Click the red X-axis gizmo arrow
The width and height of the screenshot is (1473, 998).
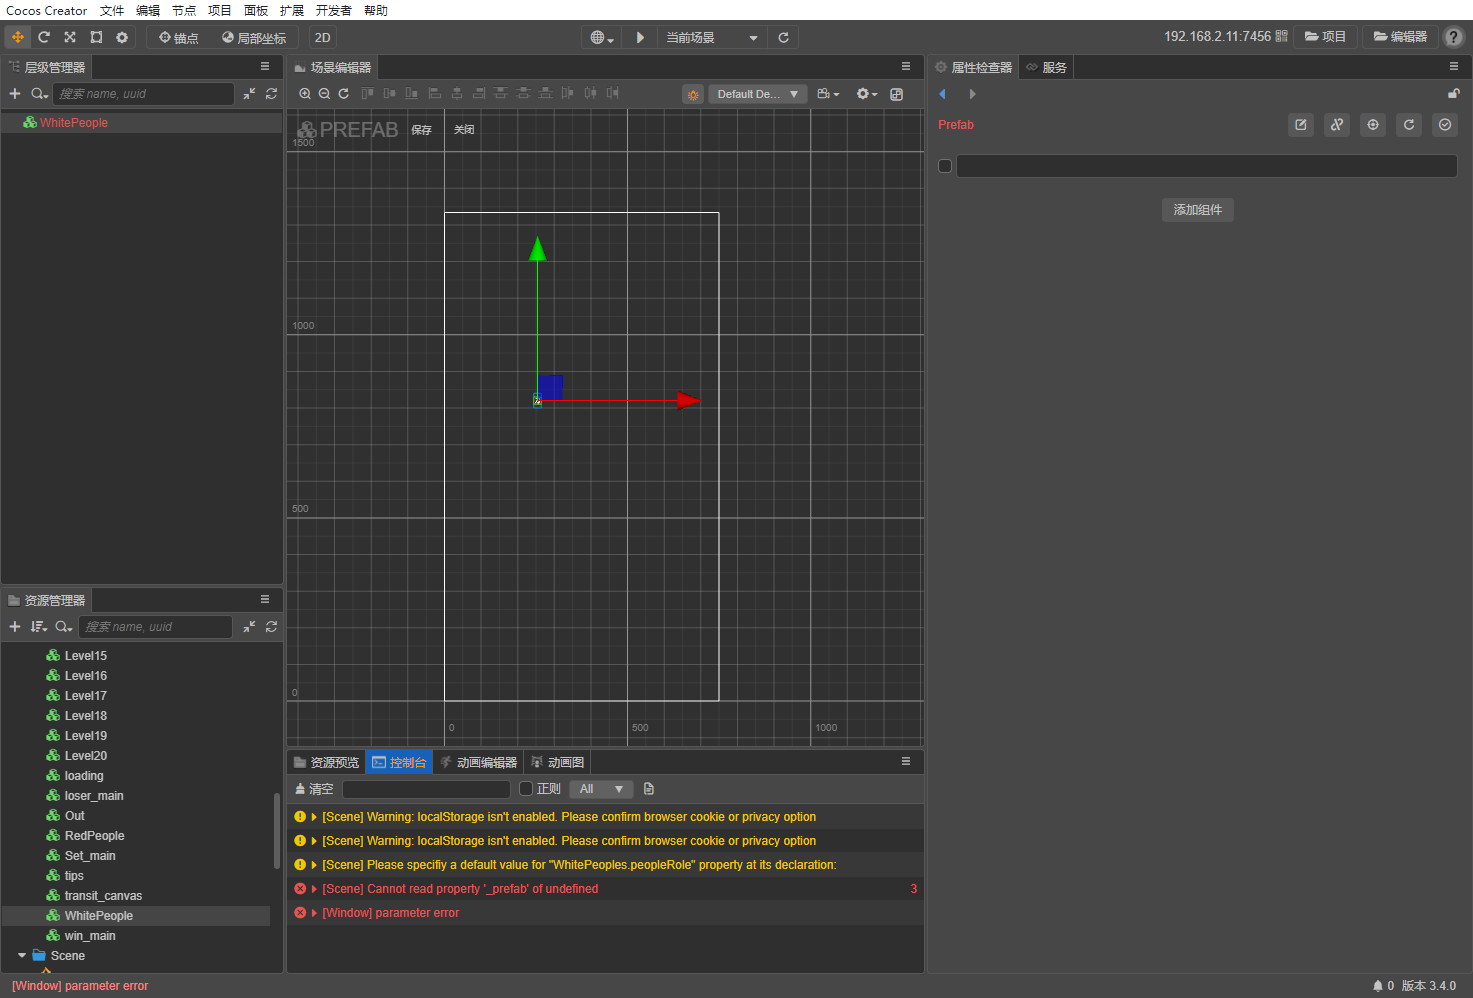point(688,400)
